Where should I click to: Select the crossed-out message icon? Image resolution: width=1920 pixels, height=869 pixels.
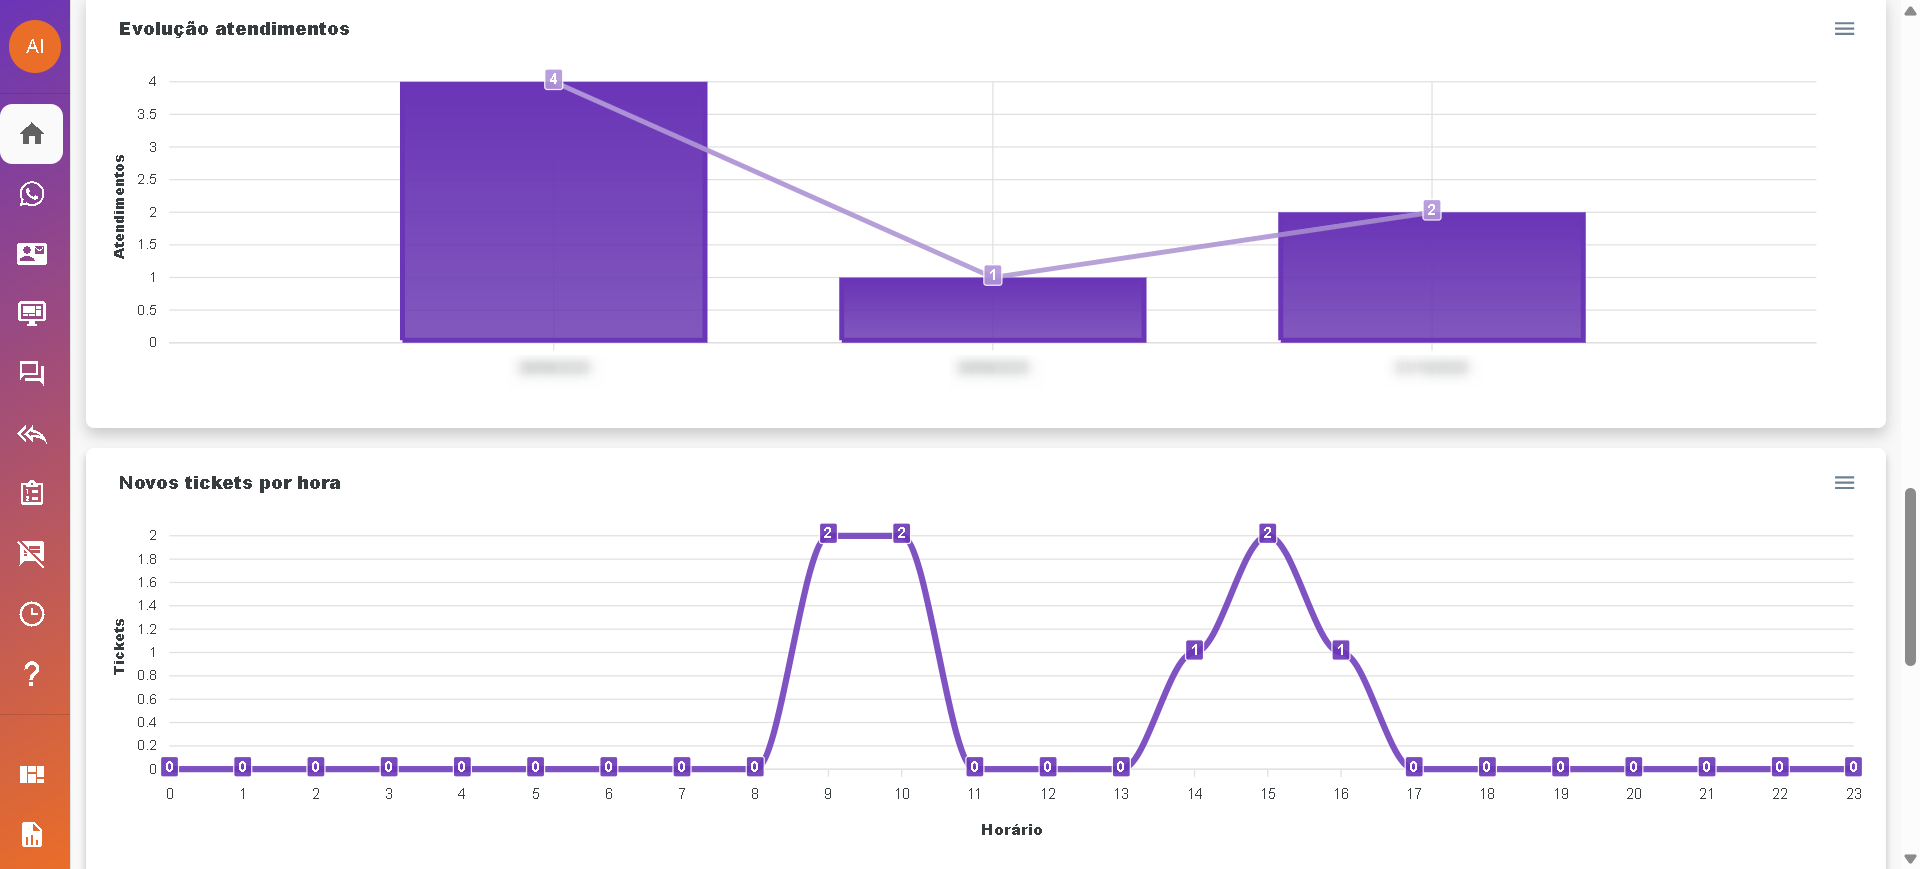[32, 553]
